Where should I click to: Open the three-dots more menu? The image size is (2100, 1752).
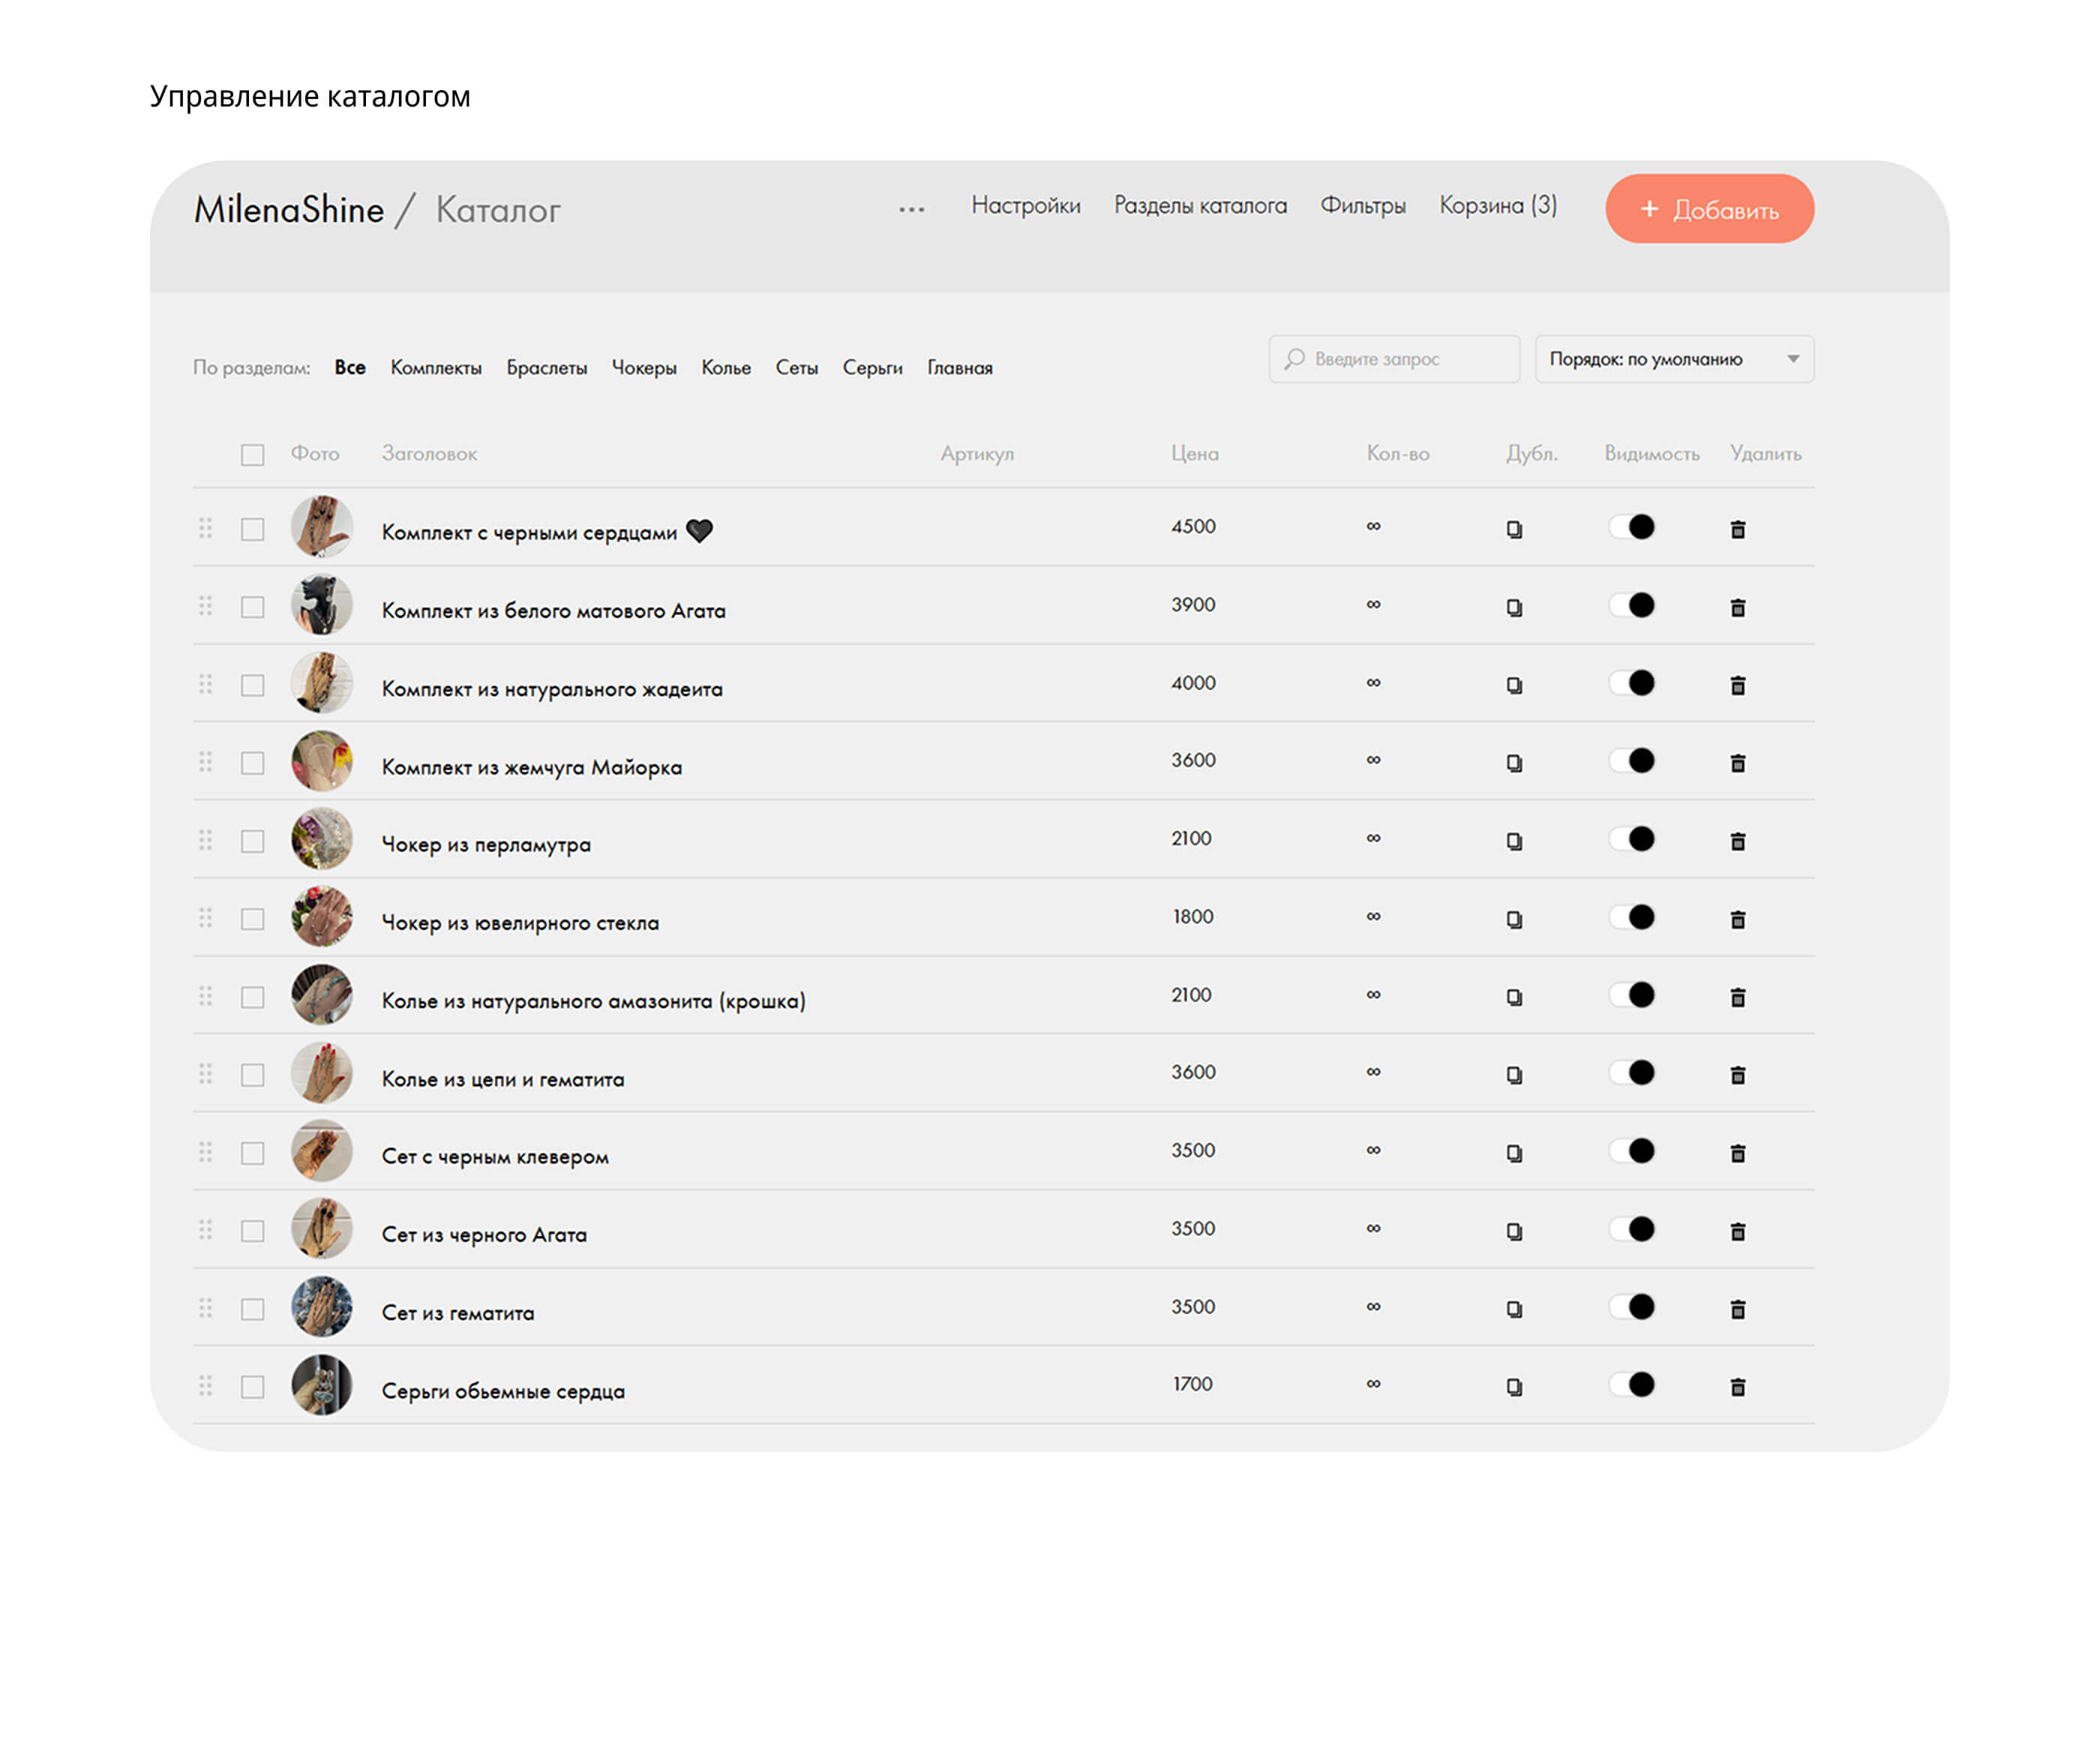point(911,209)
